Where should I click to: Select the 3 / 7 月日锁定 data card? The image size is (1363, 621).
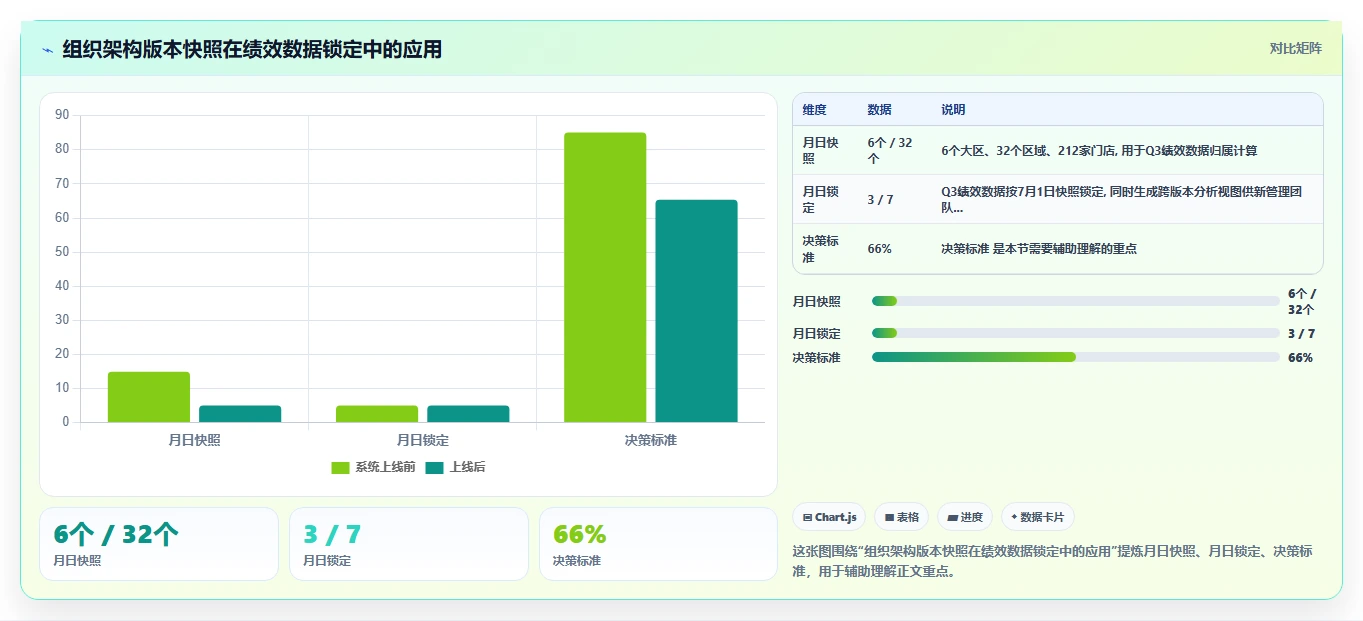[x=409, y=544]
